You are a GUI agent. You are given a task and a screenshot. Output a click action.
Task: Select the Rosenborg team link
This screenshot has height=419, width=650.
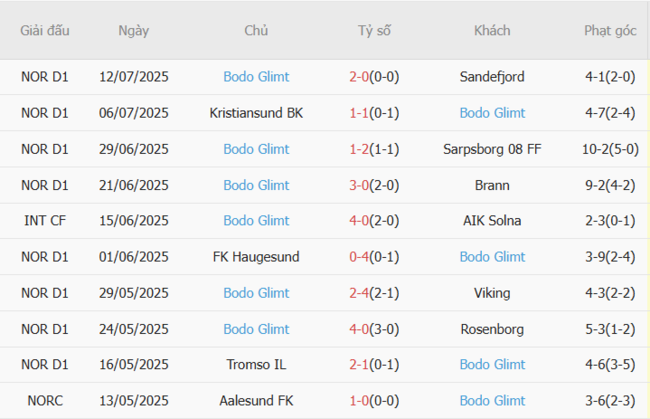pyautogui.click(x=492, y=329)
